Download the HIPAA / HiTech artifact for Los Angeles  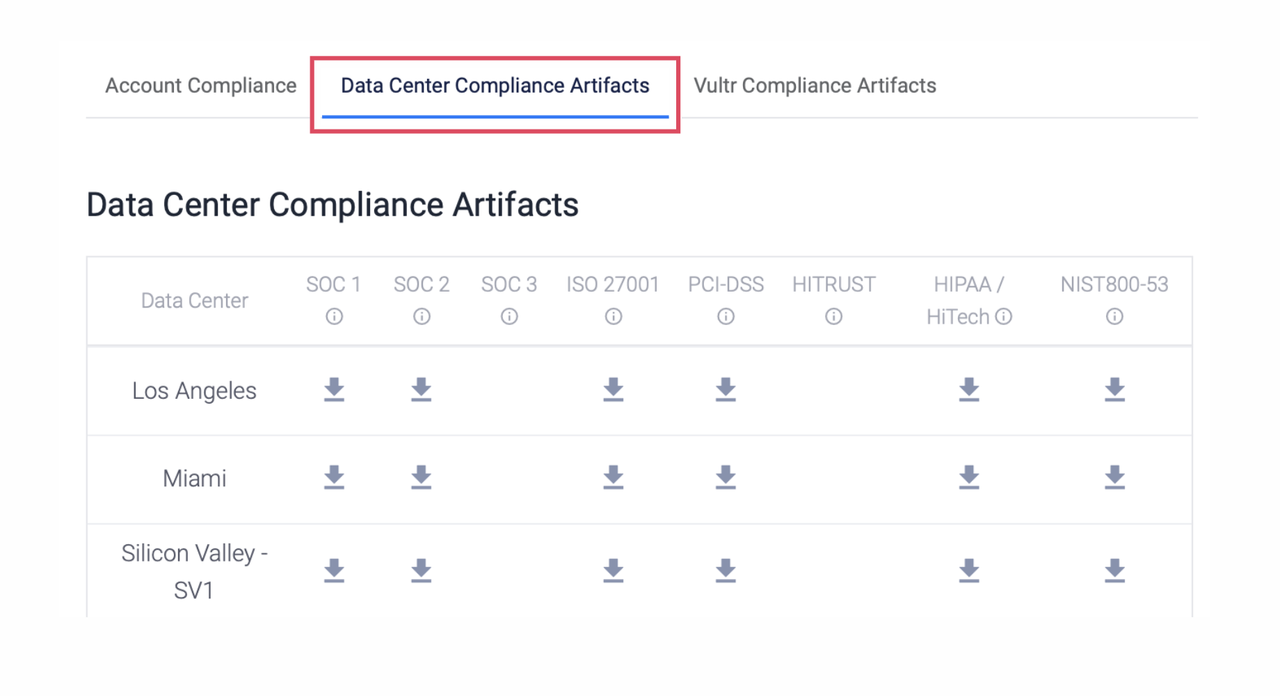tap(968, 390)
